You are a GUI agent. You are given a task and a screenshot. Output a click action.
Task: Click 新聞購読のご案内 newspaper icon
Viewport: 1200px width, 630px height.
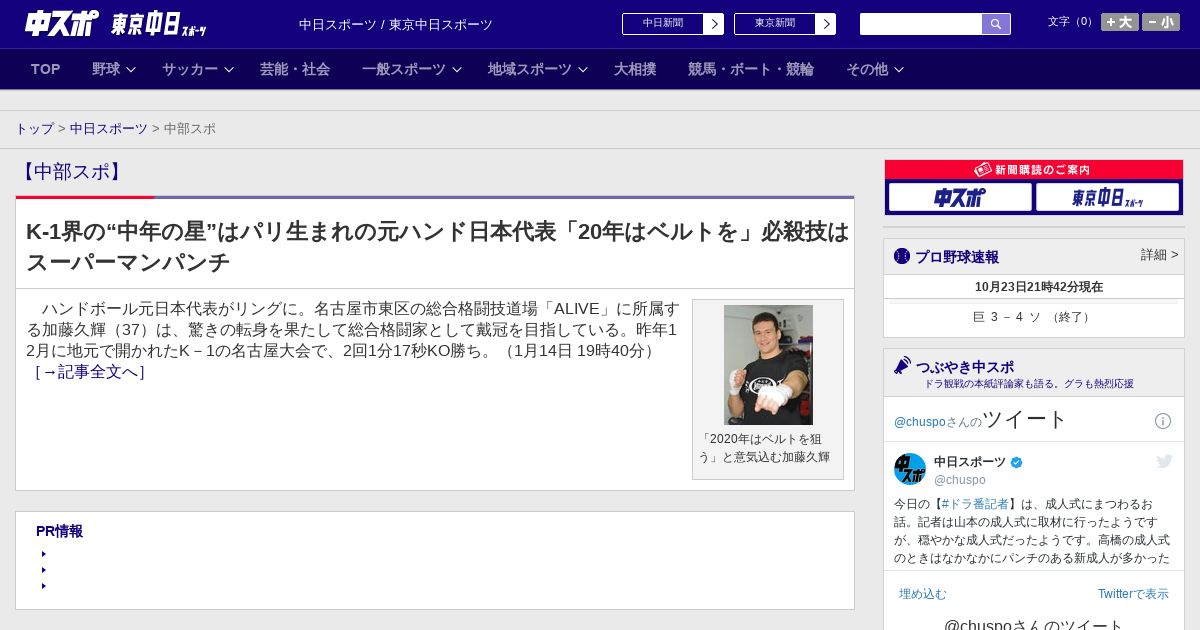(983, 170)
